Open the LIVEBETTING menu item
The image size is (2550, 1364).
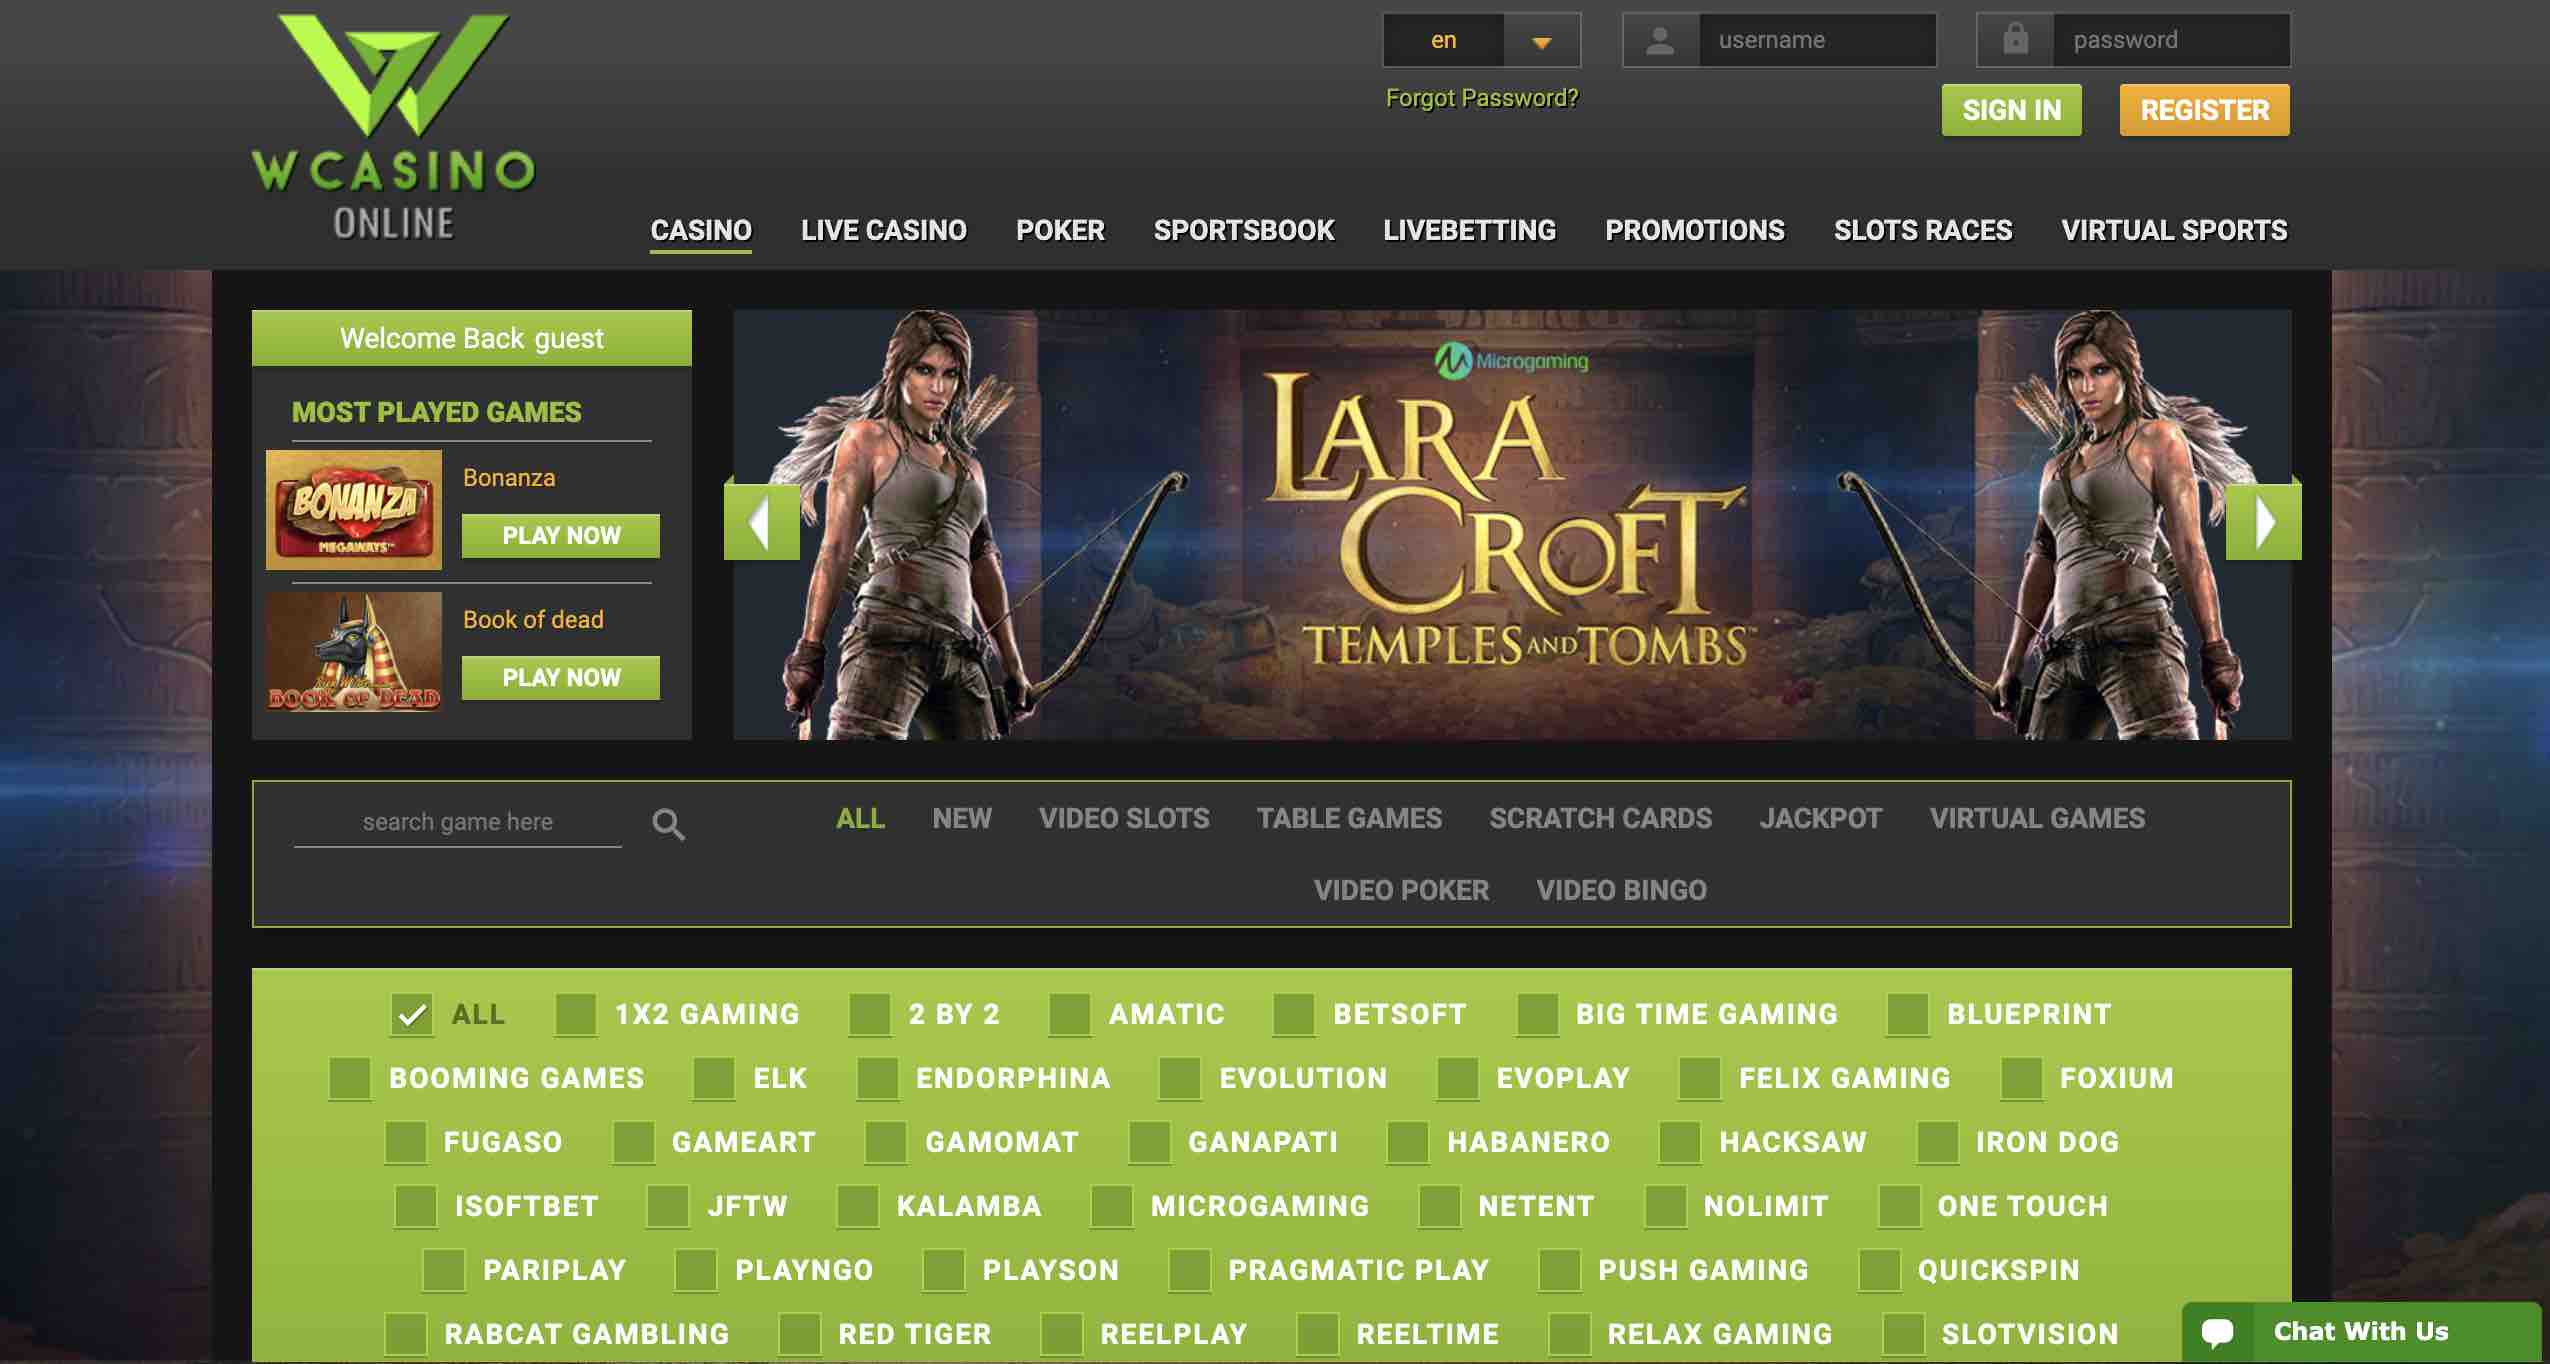pos(1470,230)
